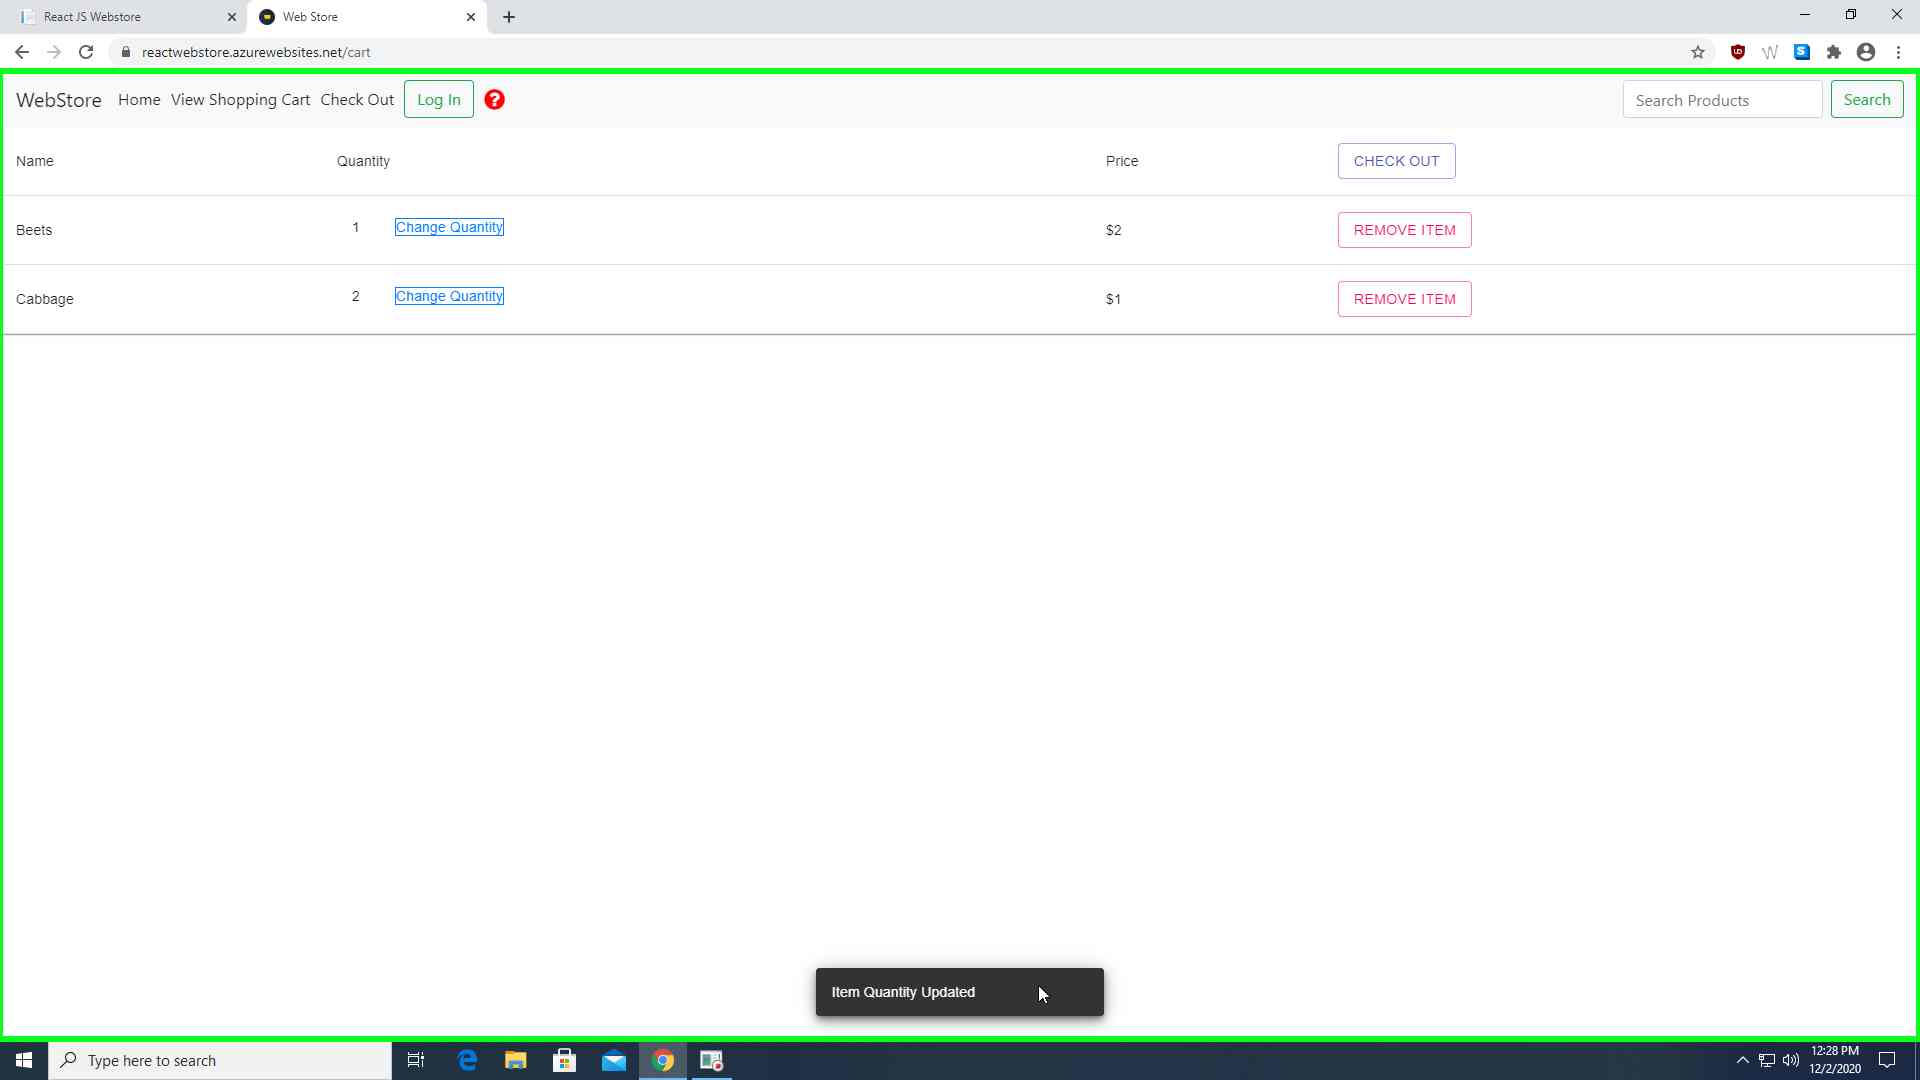Close the Web Store tab
This screenshot has width=1920, height=1080.
coord(471,17)
